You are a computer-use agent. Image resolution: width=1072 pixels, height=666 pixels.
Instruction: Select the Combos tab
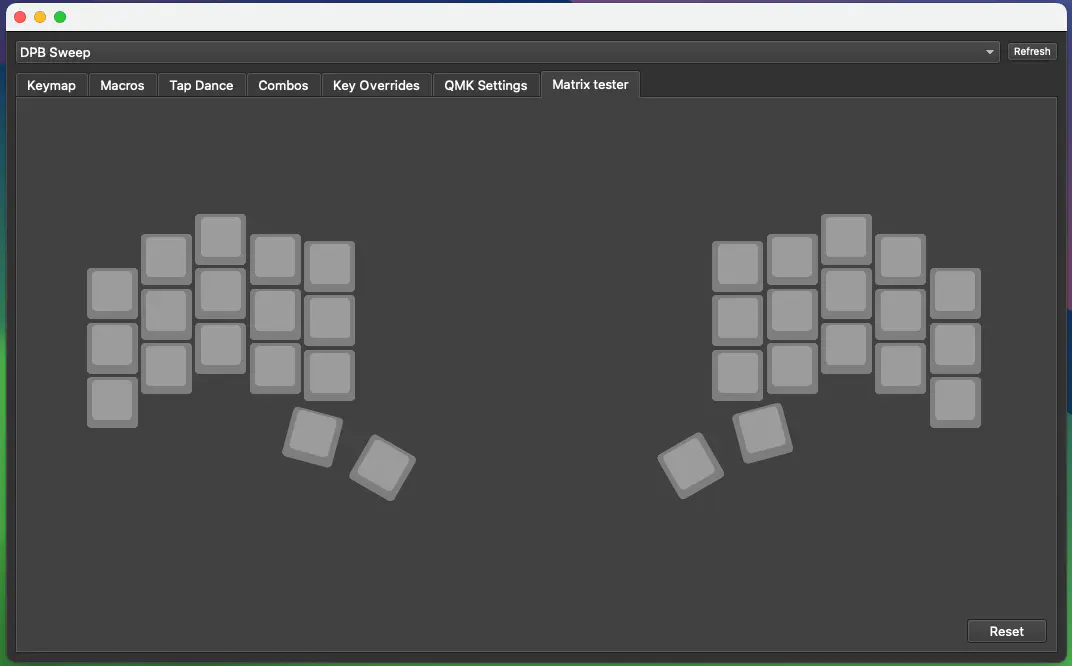coord(283,86)
